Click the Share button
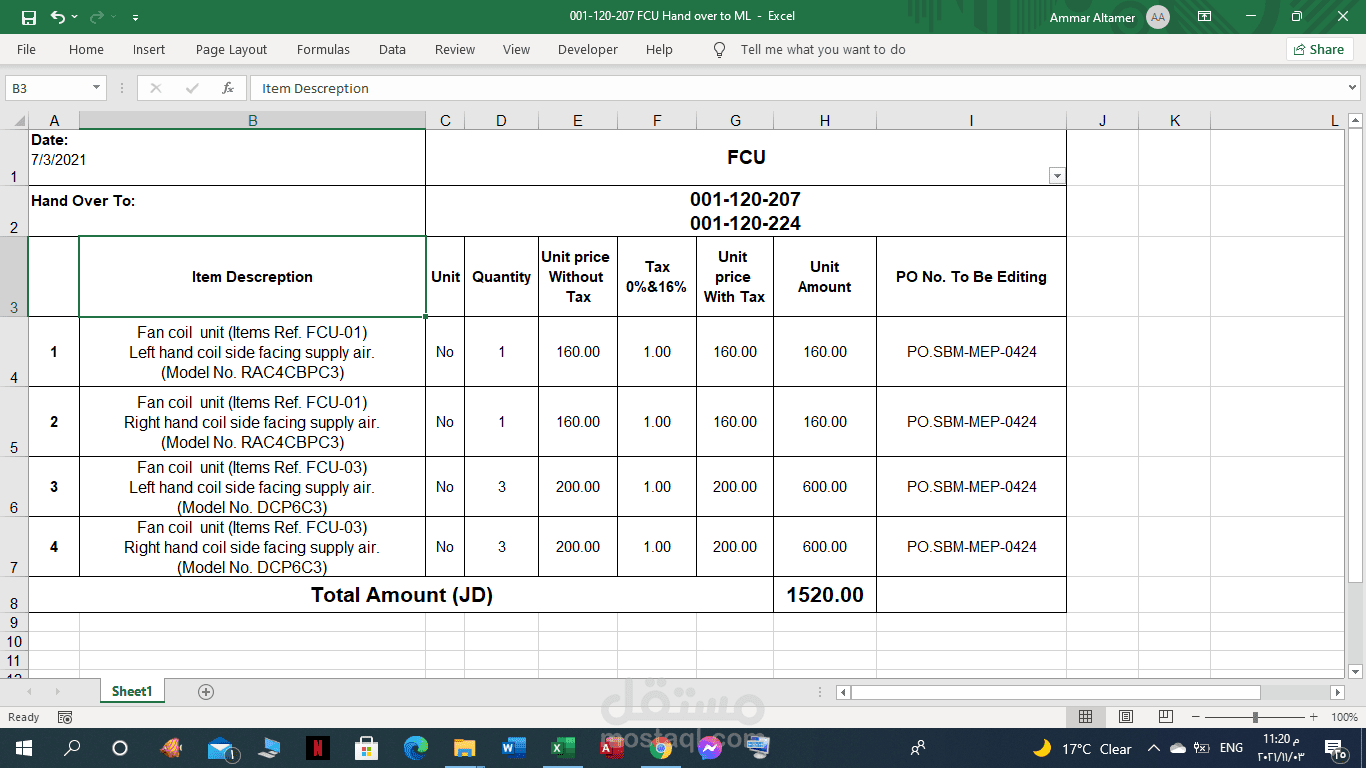 click(x=1319, y=50)
